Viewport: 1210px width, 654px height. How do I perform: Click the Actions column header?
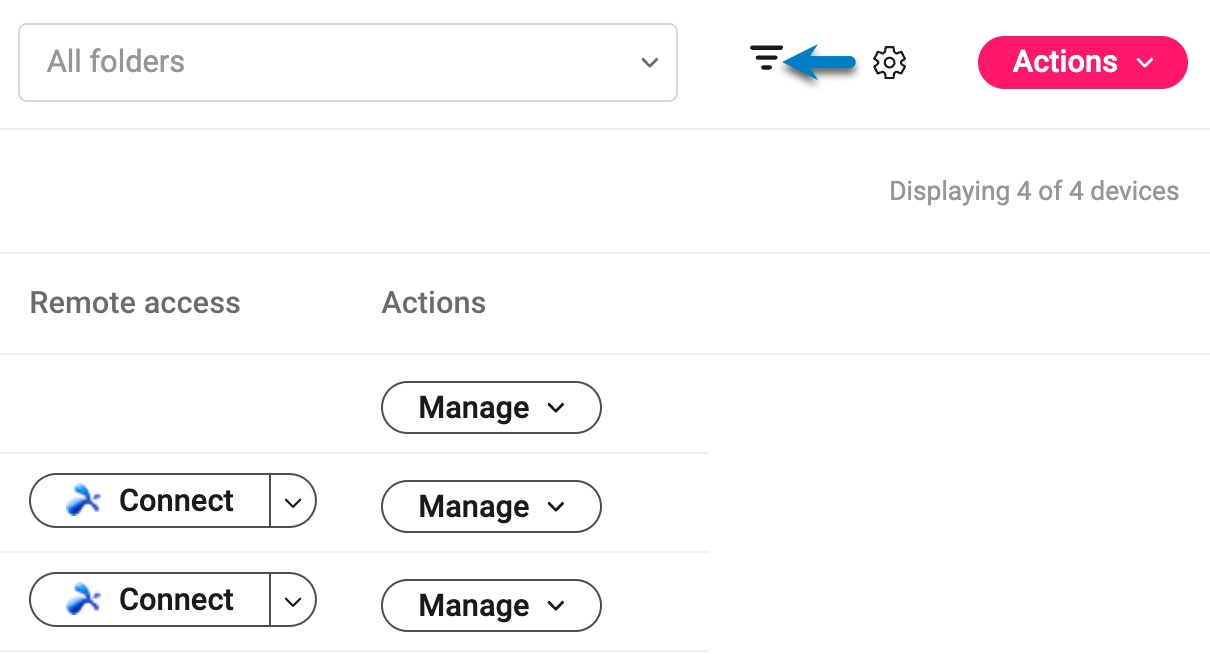(x=433, y=303)
